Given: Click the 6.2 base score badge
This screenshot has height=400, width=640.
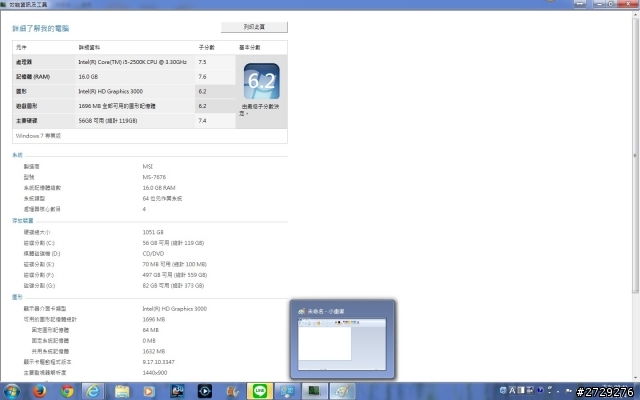Looking at the screenshot, I should point(262,81).
